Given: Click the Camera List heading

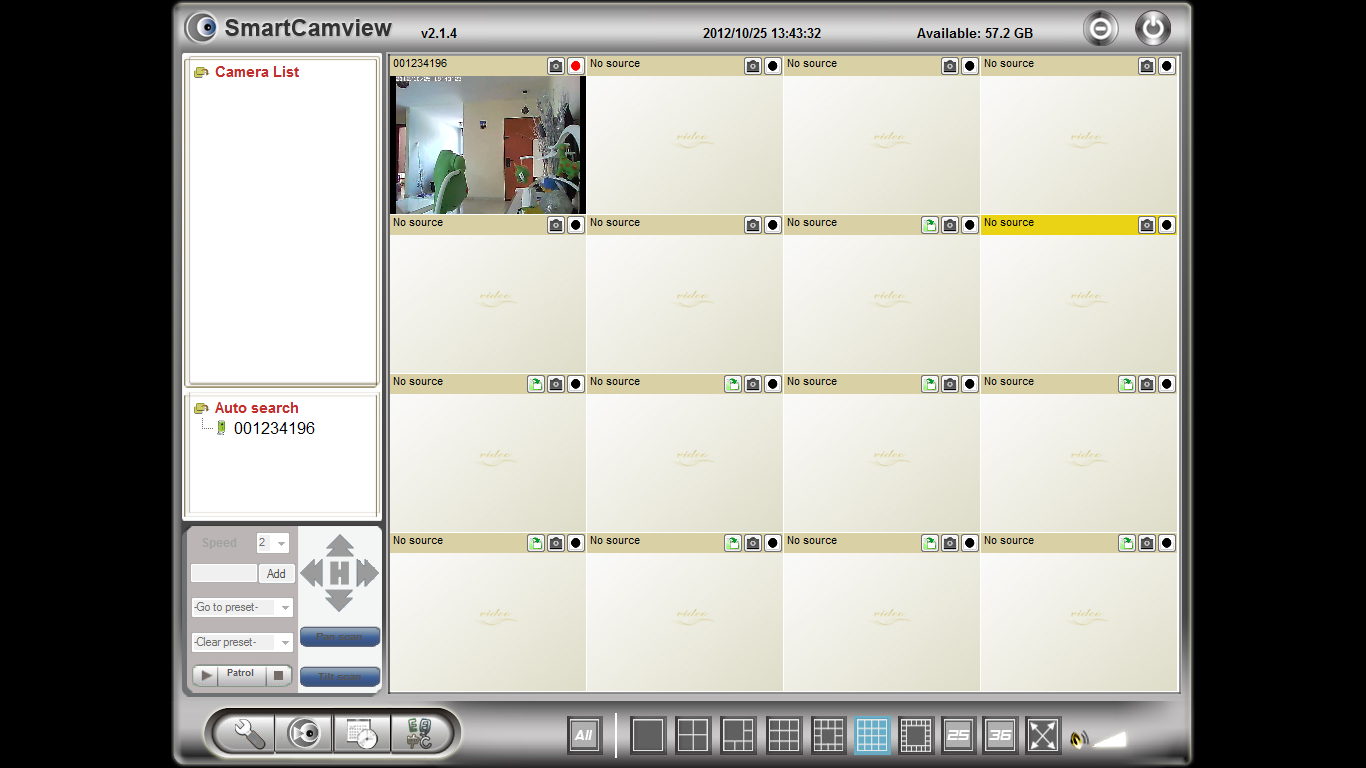Looking at the screenshot, I should (257, 72).
